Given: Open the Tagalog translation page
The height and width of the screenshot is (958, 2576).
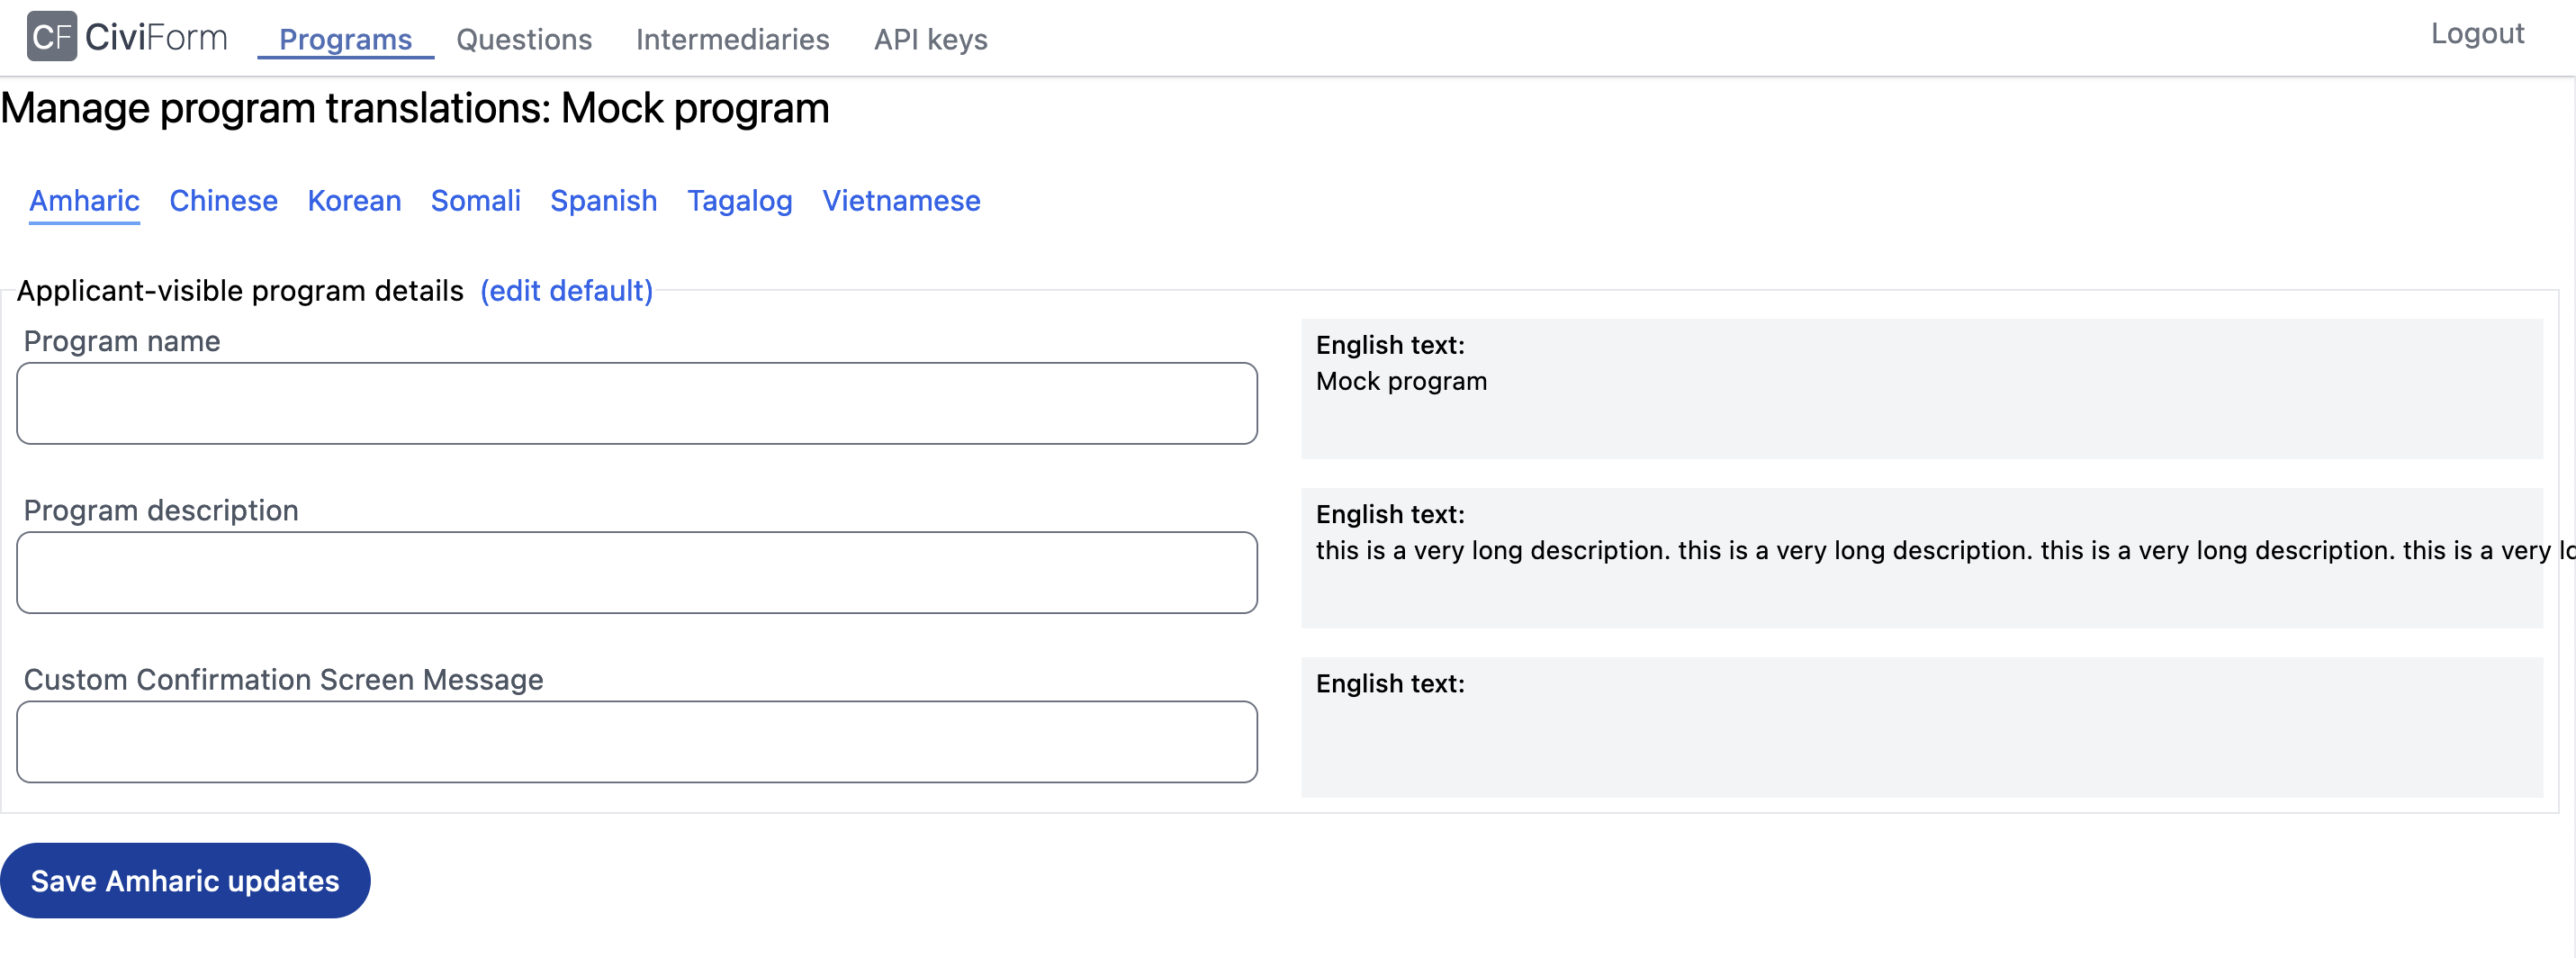Looking at the screenshot, I should [740, 200].
